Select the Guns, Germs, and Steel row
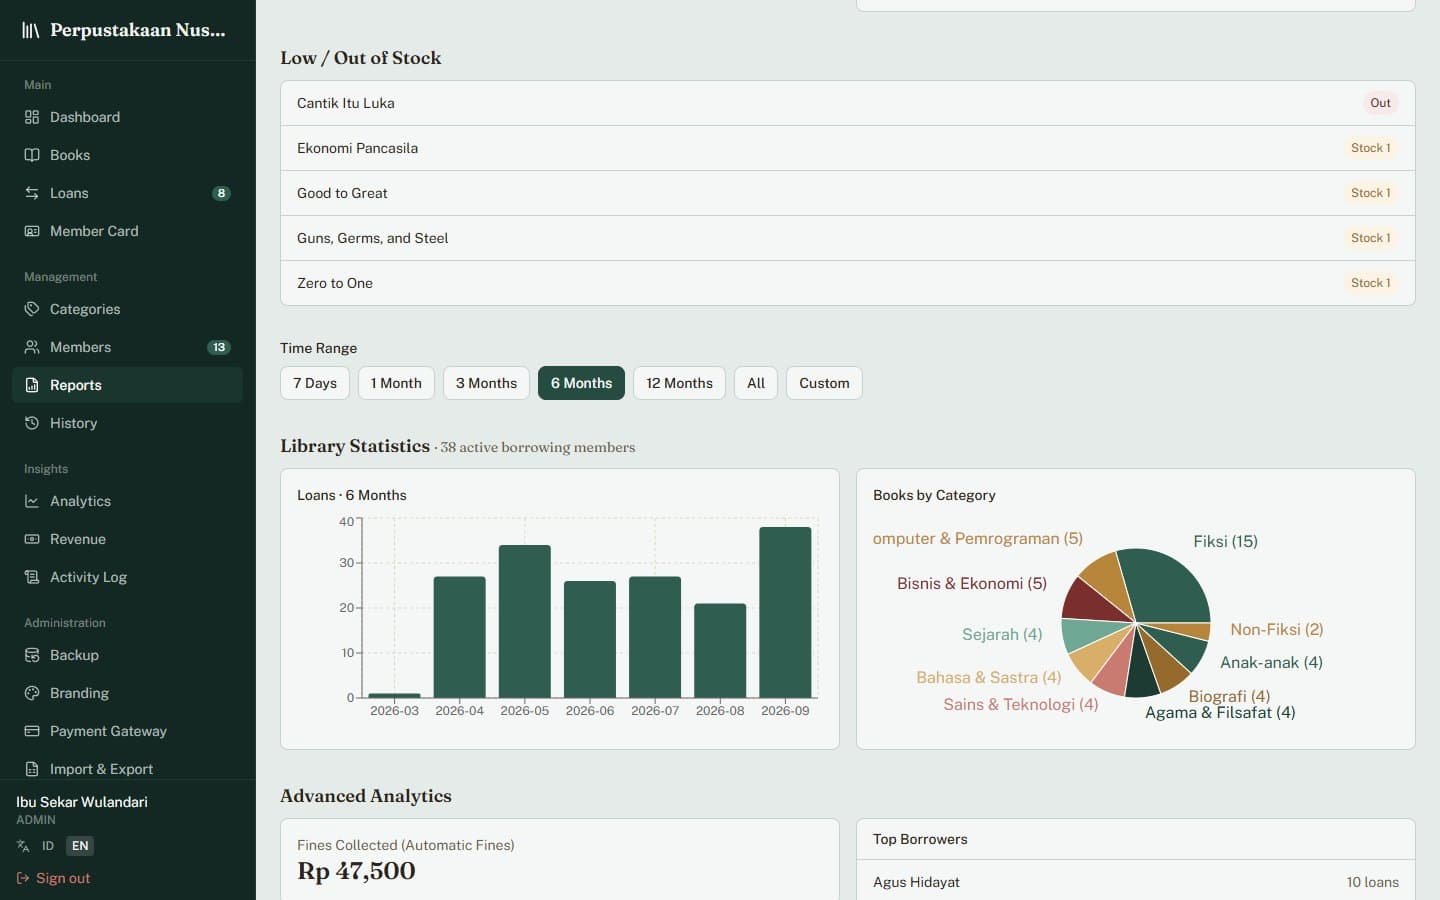This screenshot has width=1440, height=900. click(848, 238)
